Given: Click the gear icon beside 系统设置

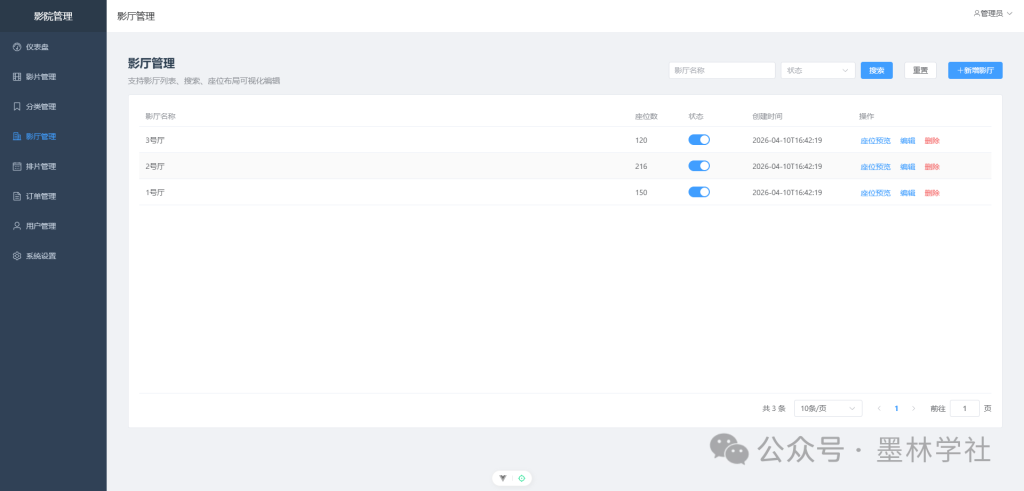Looking at the screenshot, I should (x=17, y=256).
